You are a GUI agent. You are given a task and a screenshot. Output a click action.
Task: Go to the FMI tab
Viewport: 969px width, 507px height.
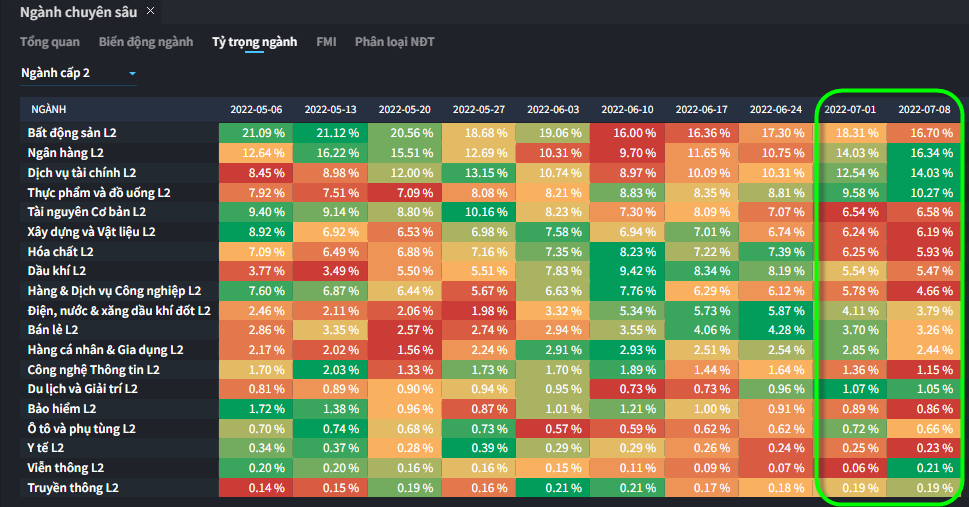326,42
